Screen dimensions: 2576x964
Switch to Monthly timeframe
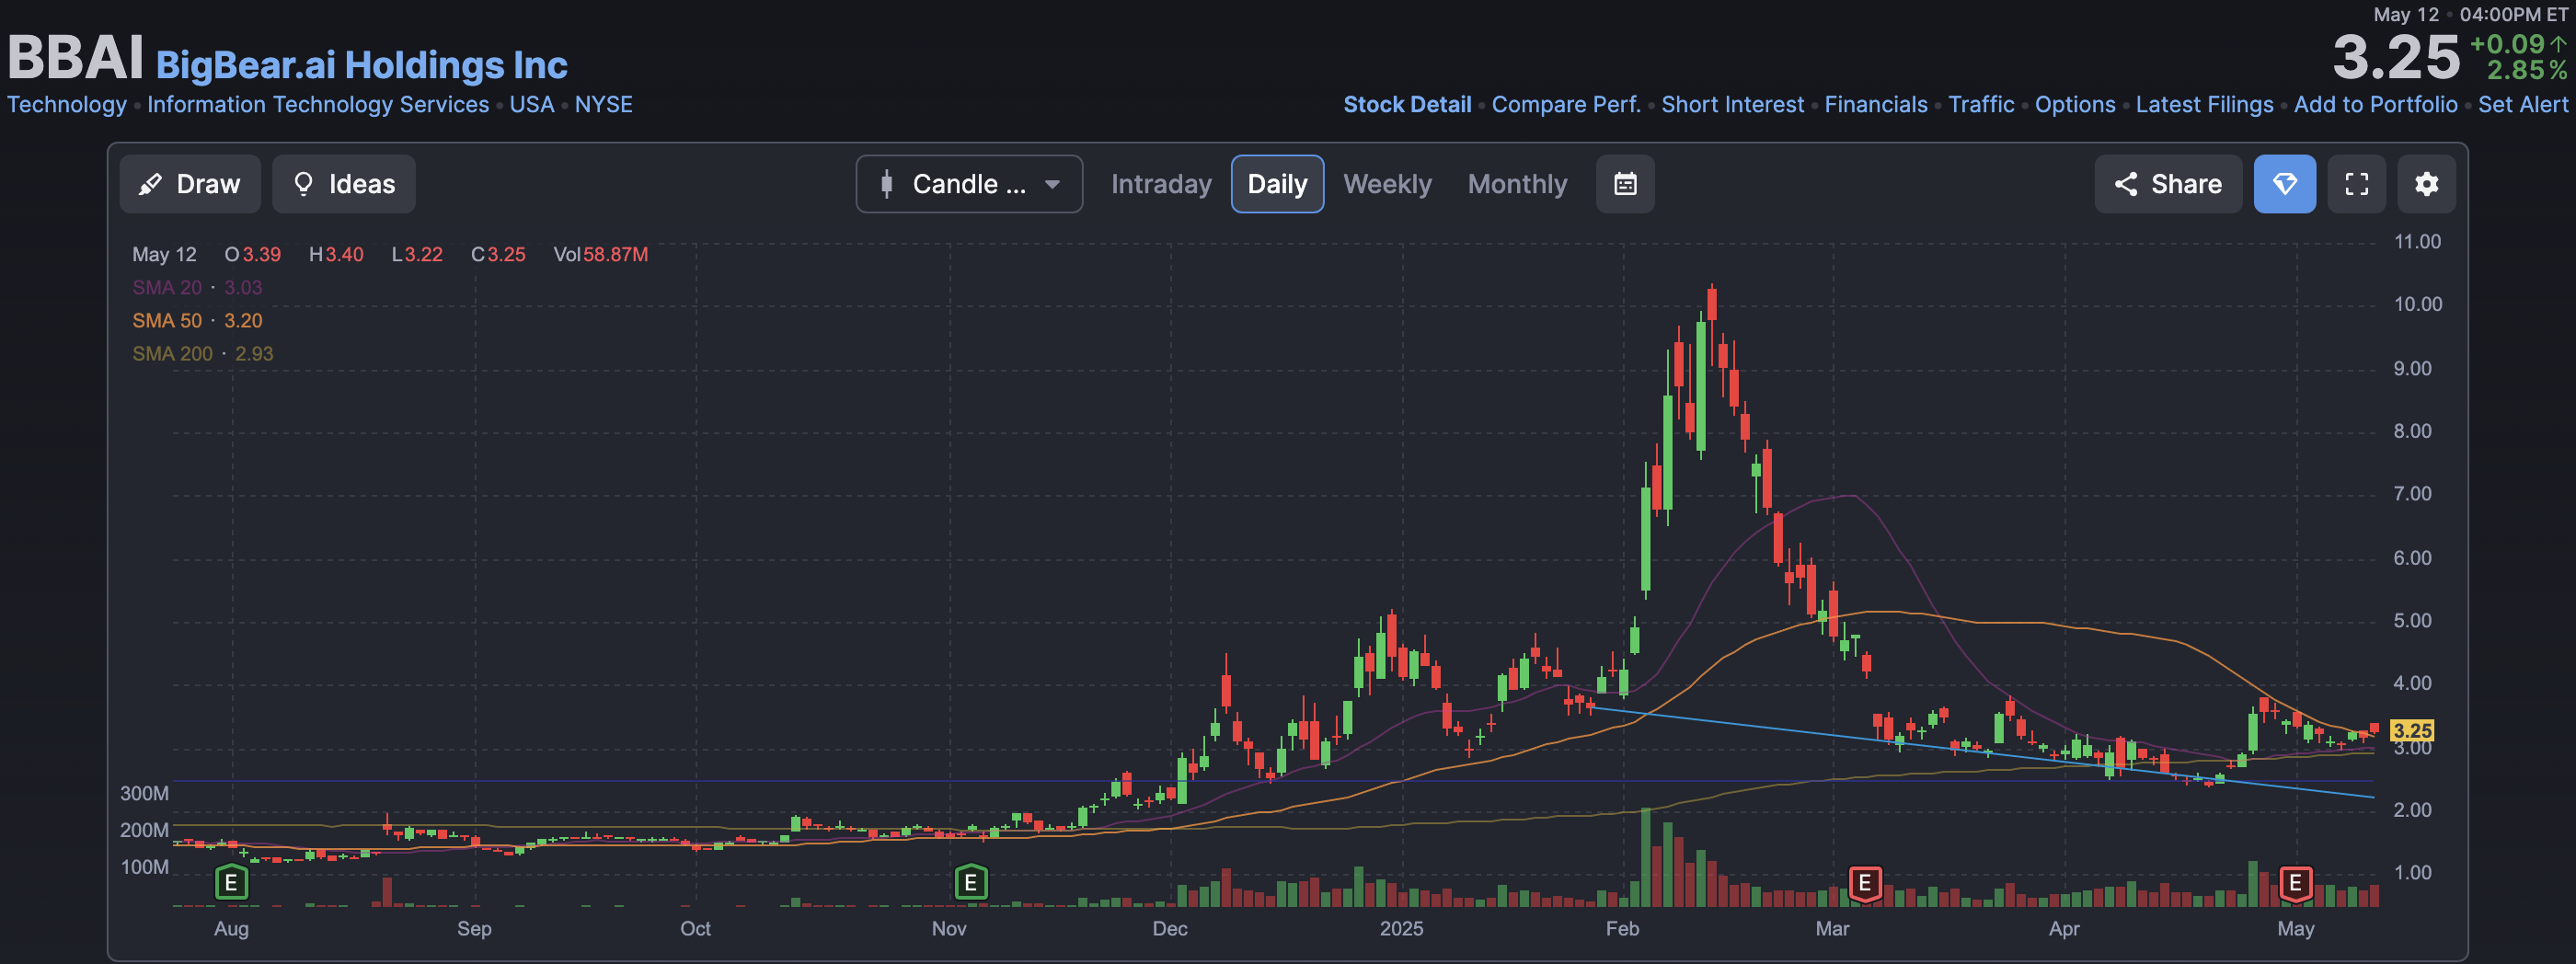point(1517,184)
